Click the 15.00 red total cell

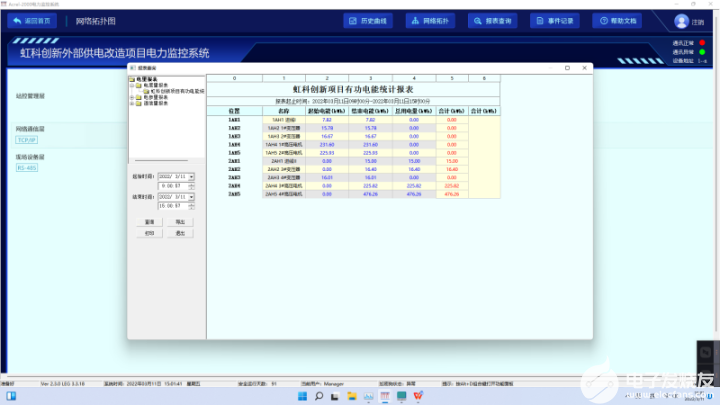point(452,161)
